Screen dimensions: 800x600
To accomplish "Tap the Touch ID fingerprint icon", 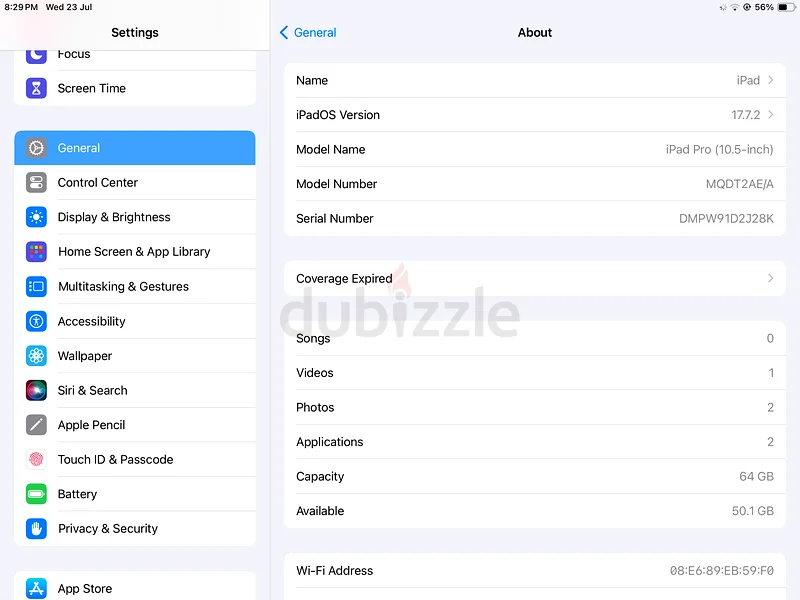I will pyautogui.click(x=36, y=459).
